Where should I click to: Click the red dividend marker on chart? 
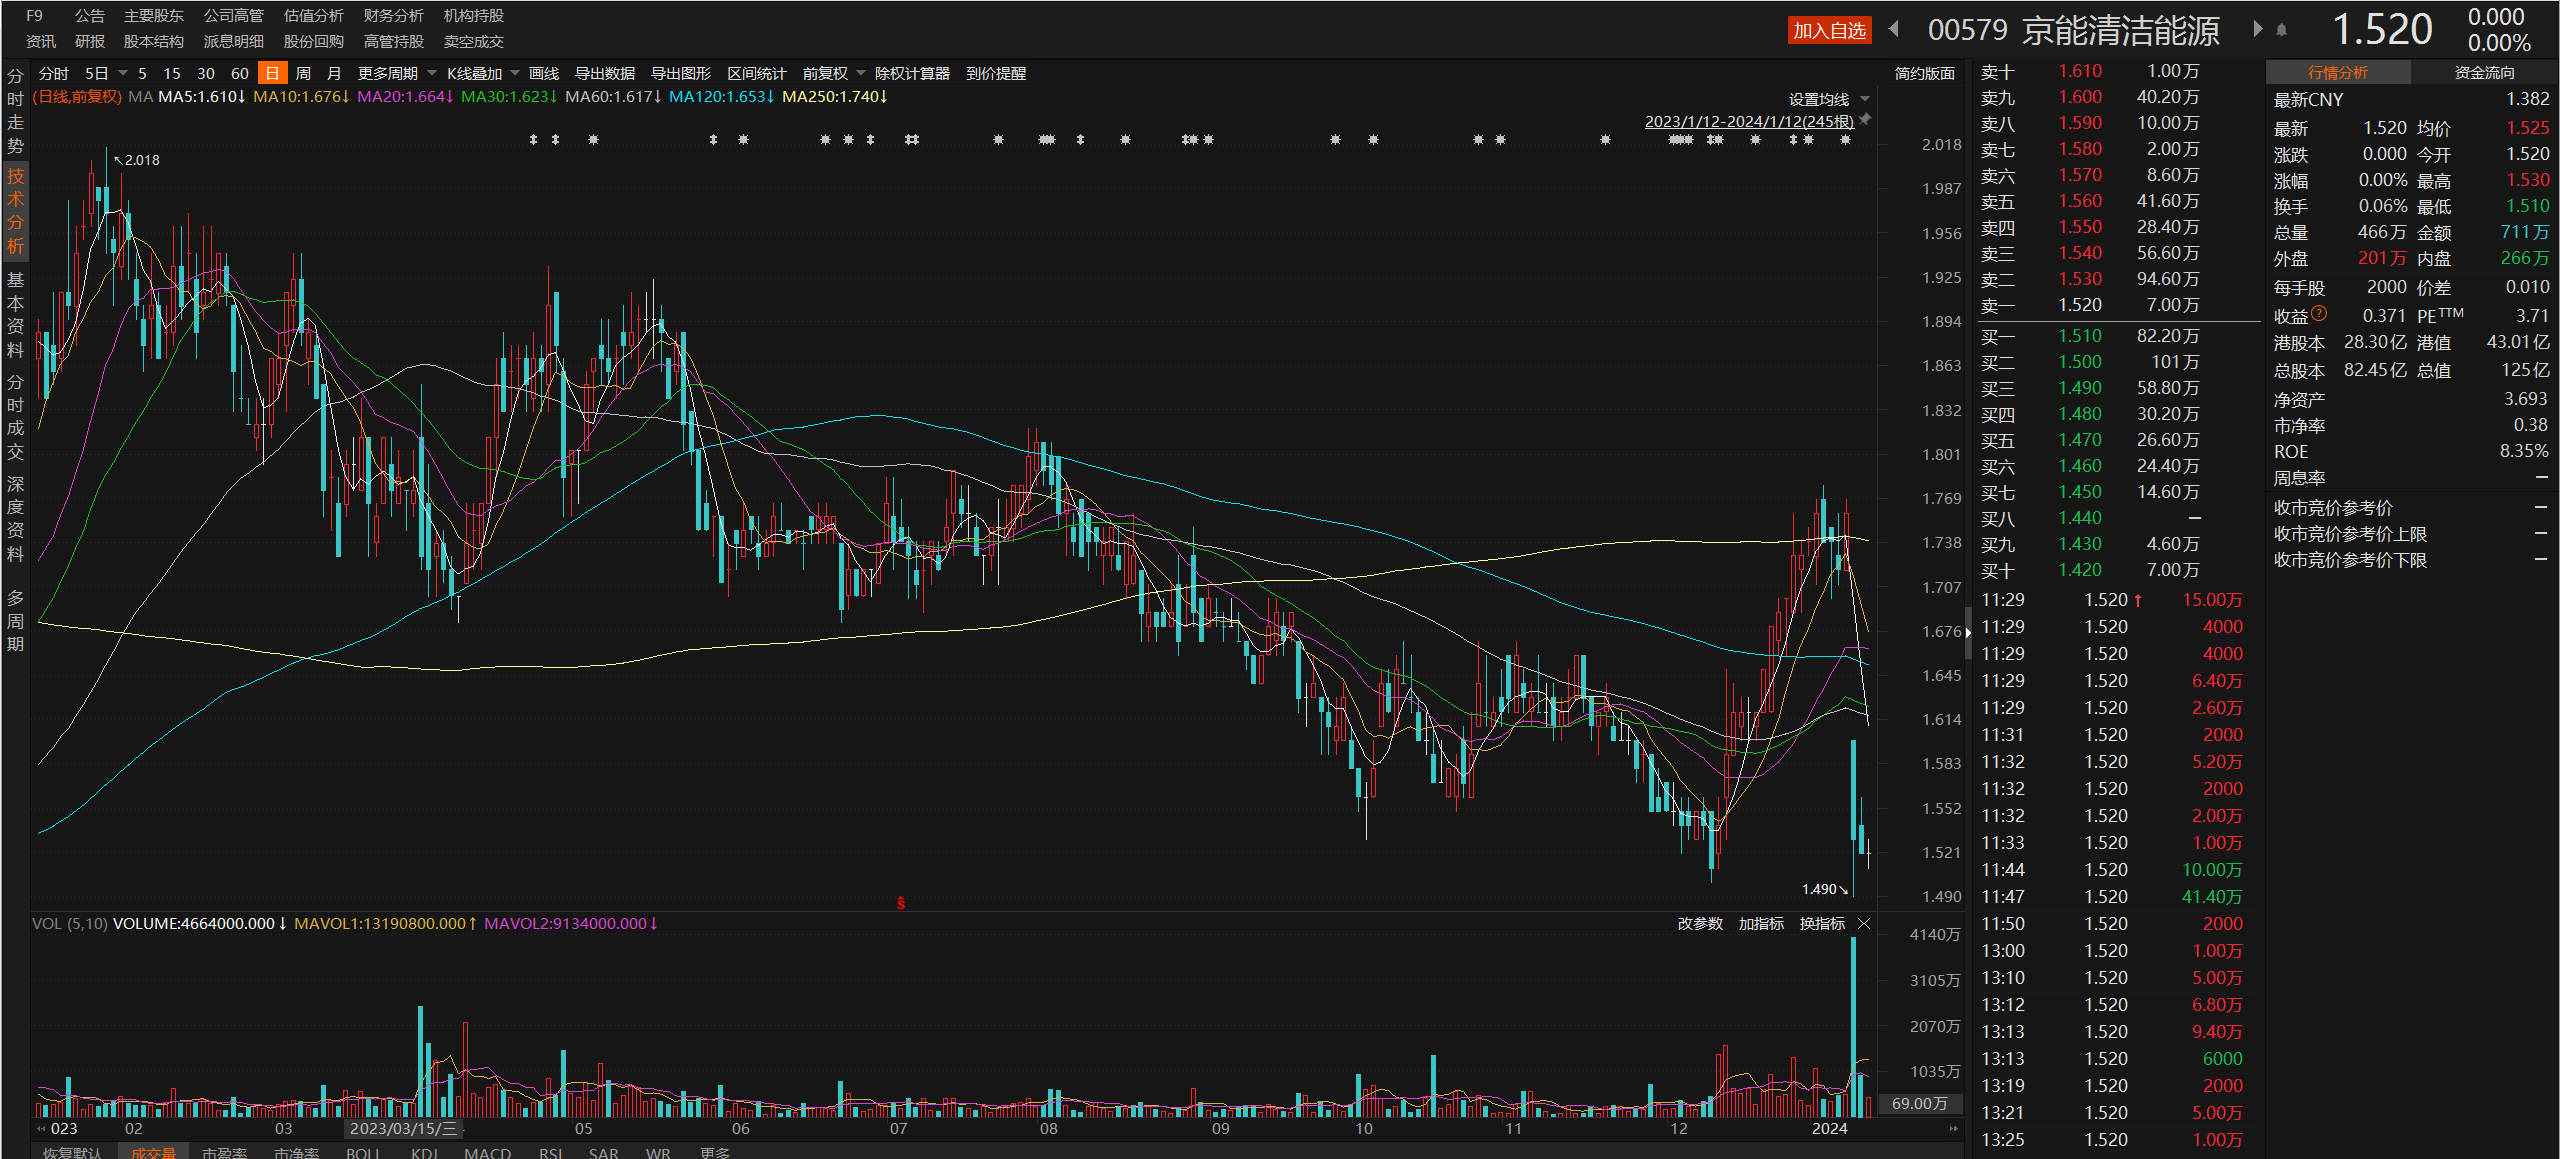901,903
